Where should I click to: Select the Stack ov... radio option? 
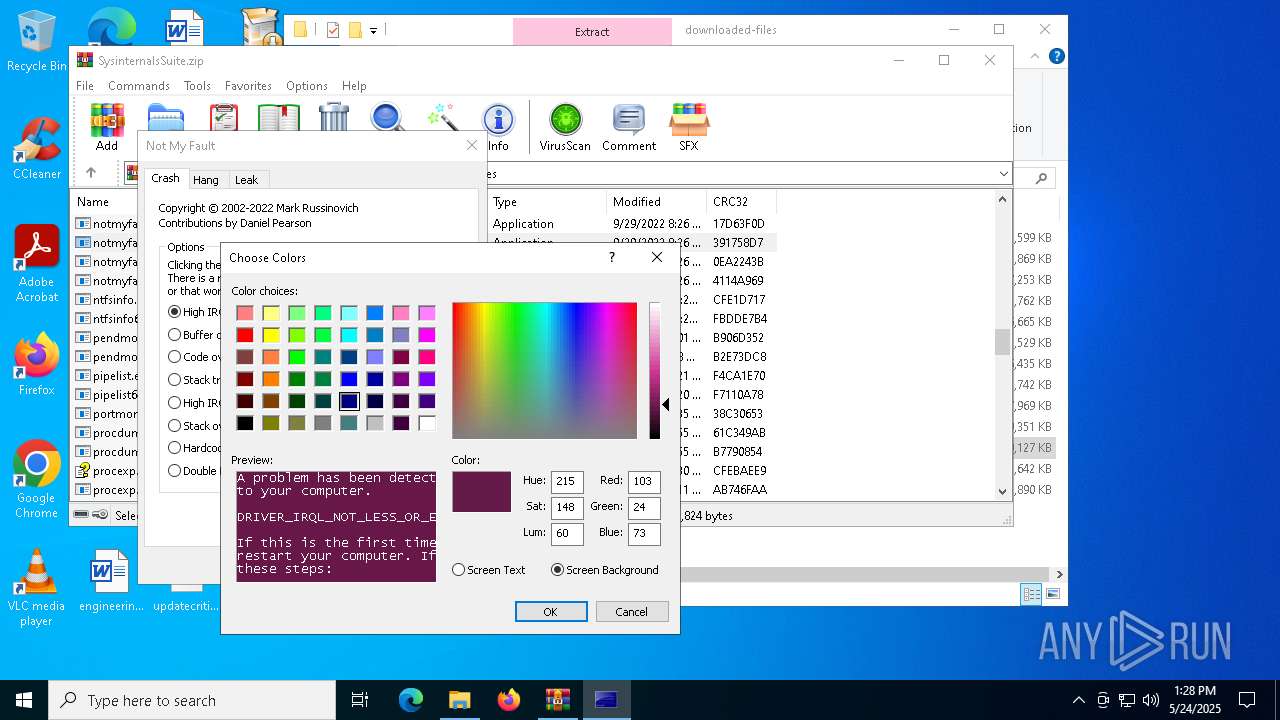(x=175, y=426)
